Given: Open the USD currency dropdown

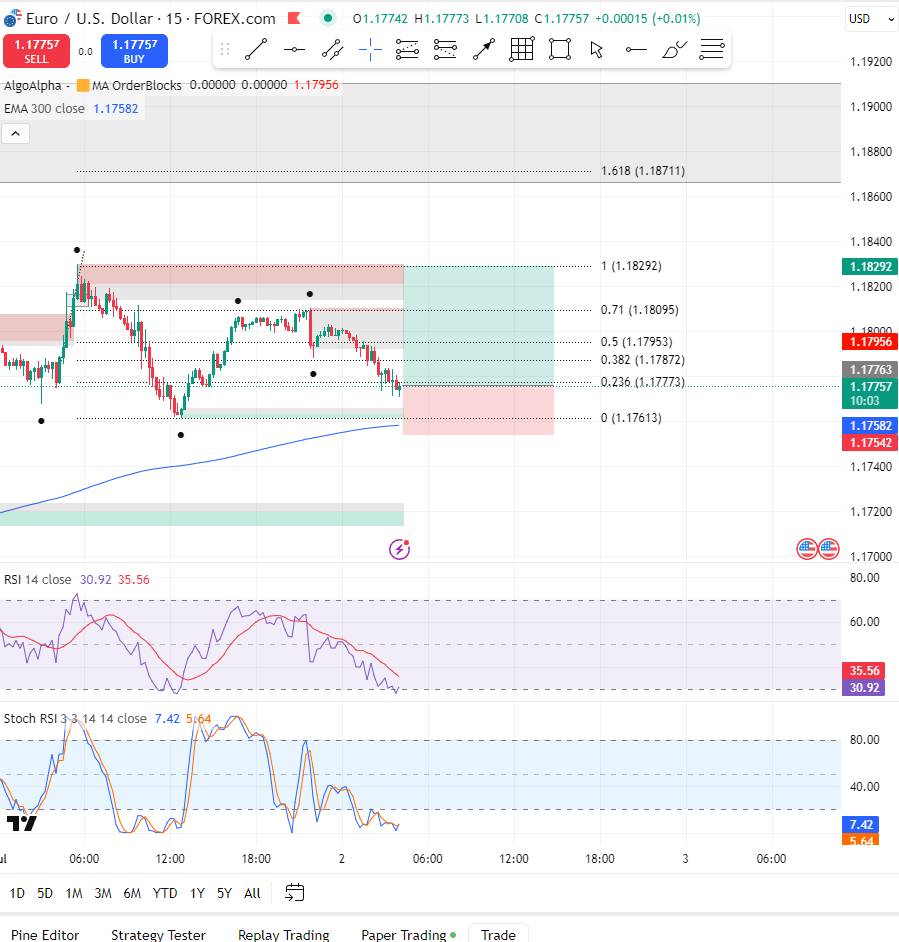Looking at the screenshot, I should click(x=869, y=18).
